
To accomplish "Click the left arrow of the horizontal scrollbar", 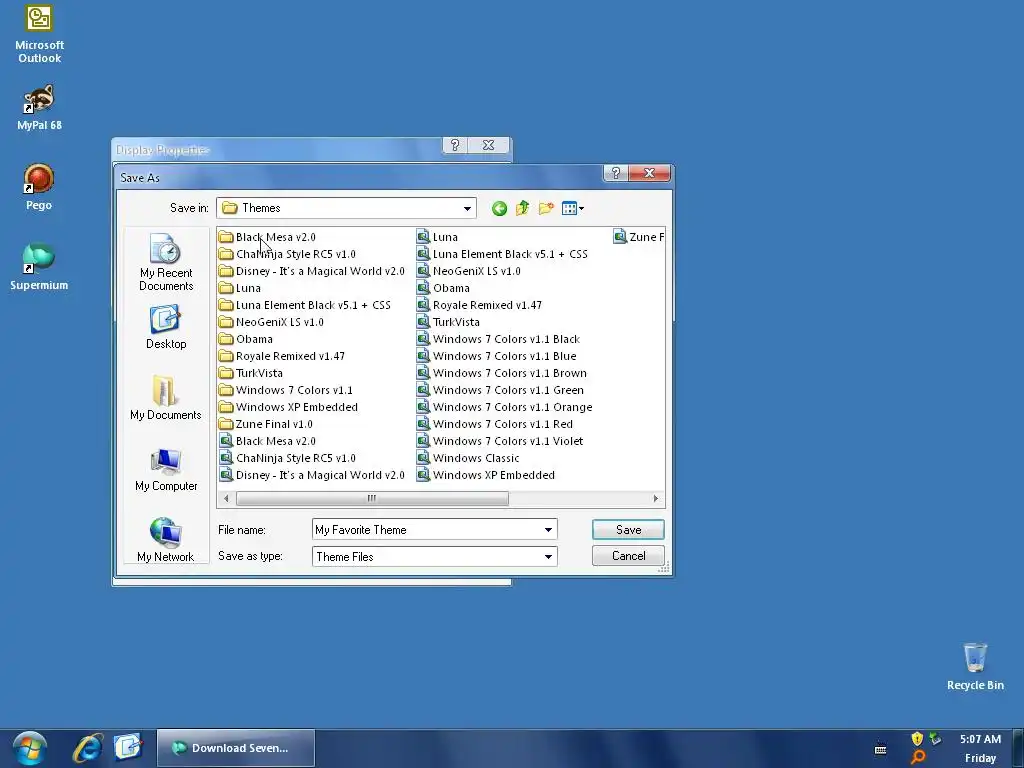I will [226, 498].
